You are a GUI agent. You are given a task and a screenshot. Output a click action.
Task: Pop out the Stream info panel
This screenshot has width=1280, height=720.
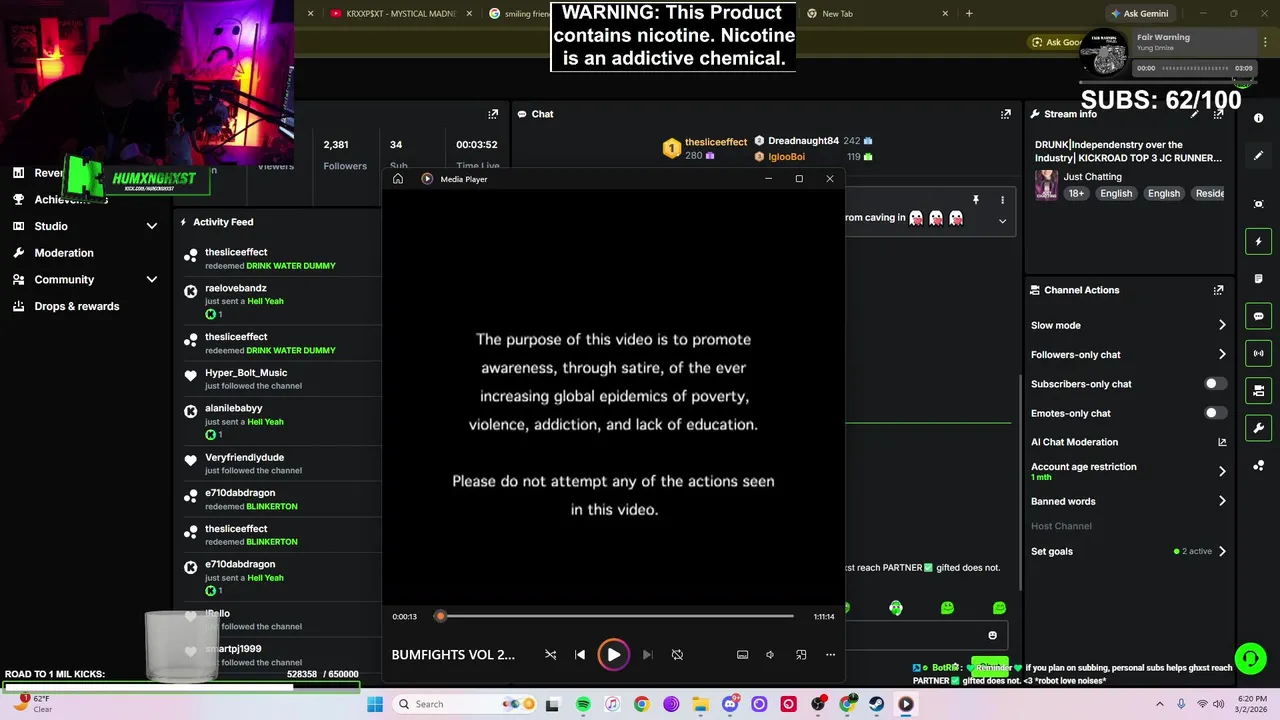1218,114
